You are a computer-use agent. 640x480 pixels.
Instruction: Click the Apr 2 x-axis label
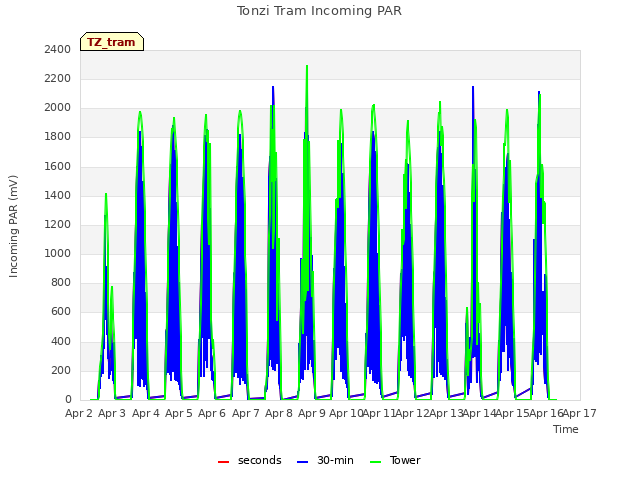click(x=79, y=413)
